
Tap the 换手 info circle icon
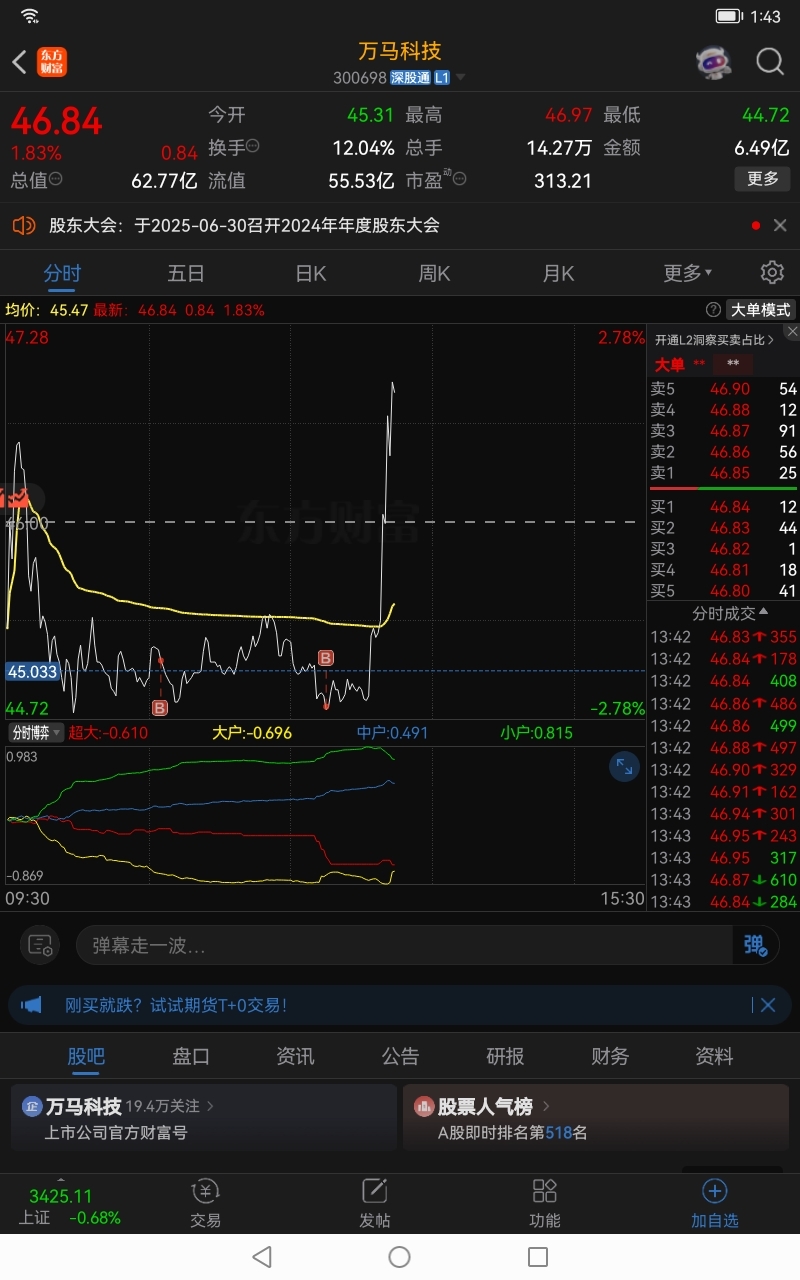pos(253,146)
